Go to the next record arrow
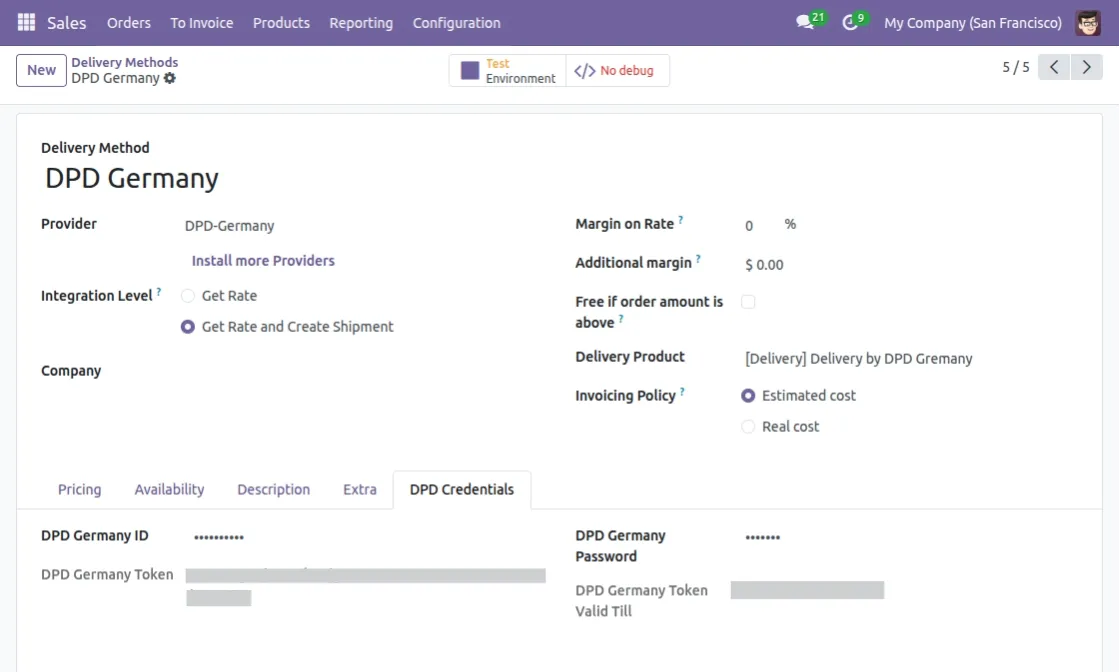This screenshot has width=1120, height=672. (1086, 67)
